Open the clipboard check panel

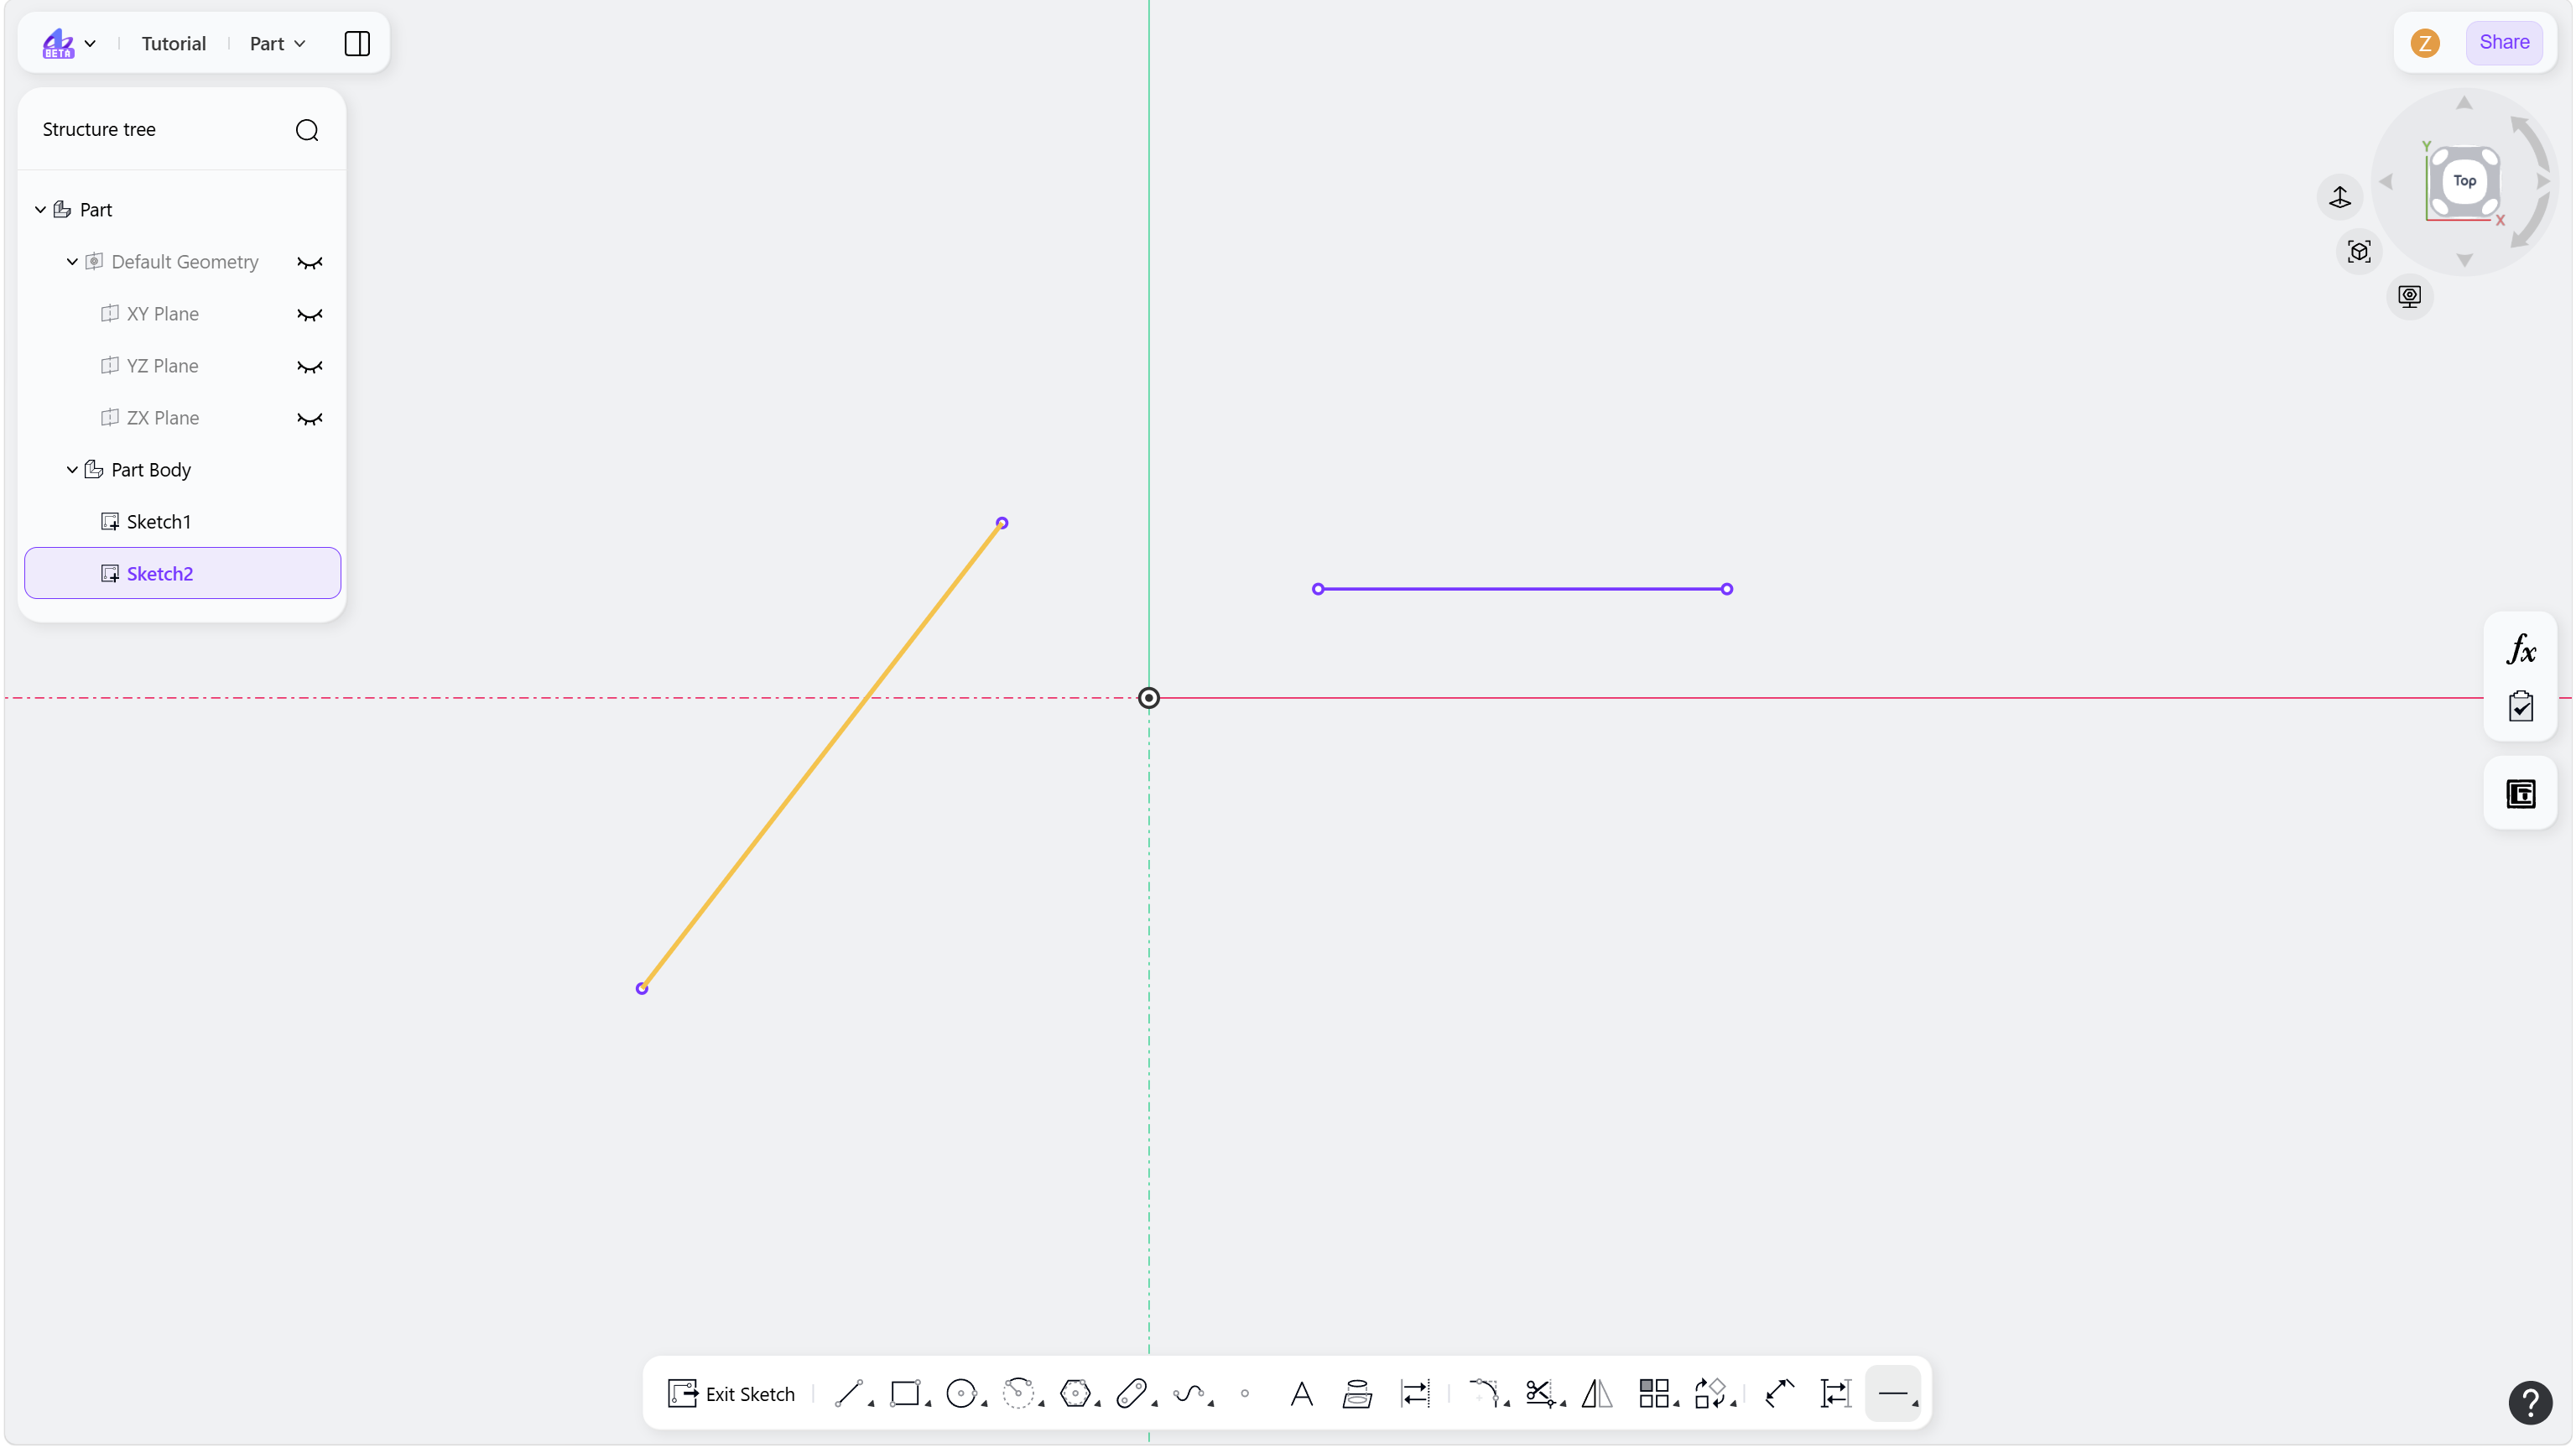2520,706
